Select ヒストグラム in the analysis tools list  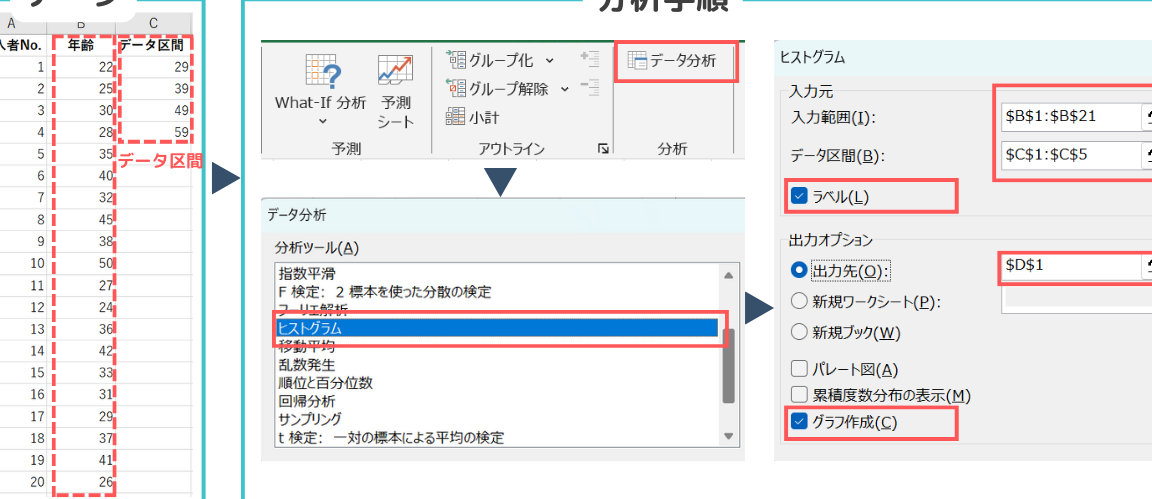click(x=497, y=329)
